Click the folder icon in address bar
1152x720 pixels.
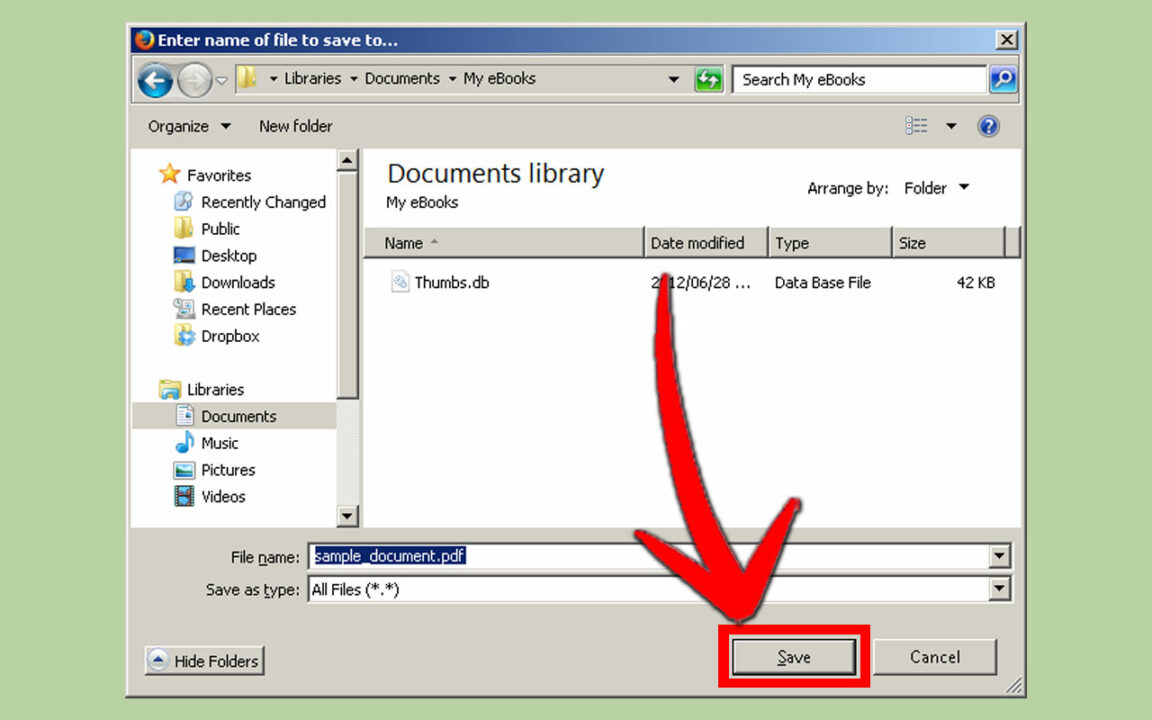(248, 78)
